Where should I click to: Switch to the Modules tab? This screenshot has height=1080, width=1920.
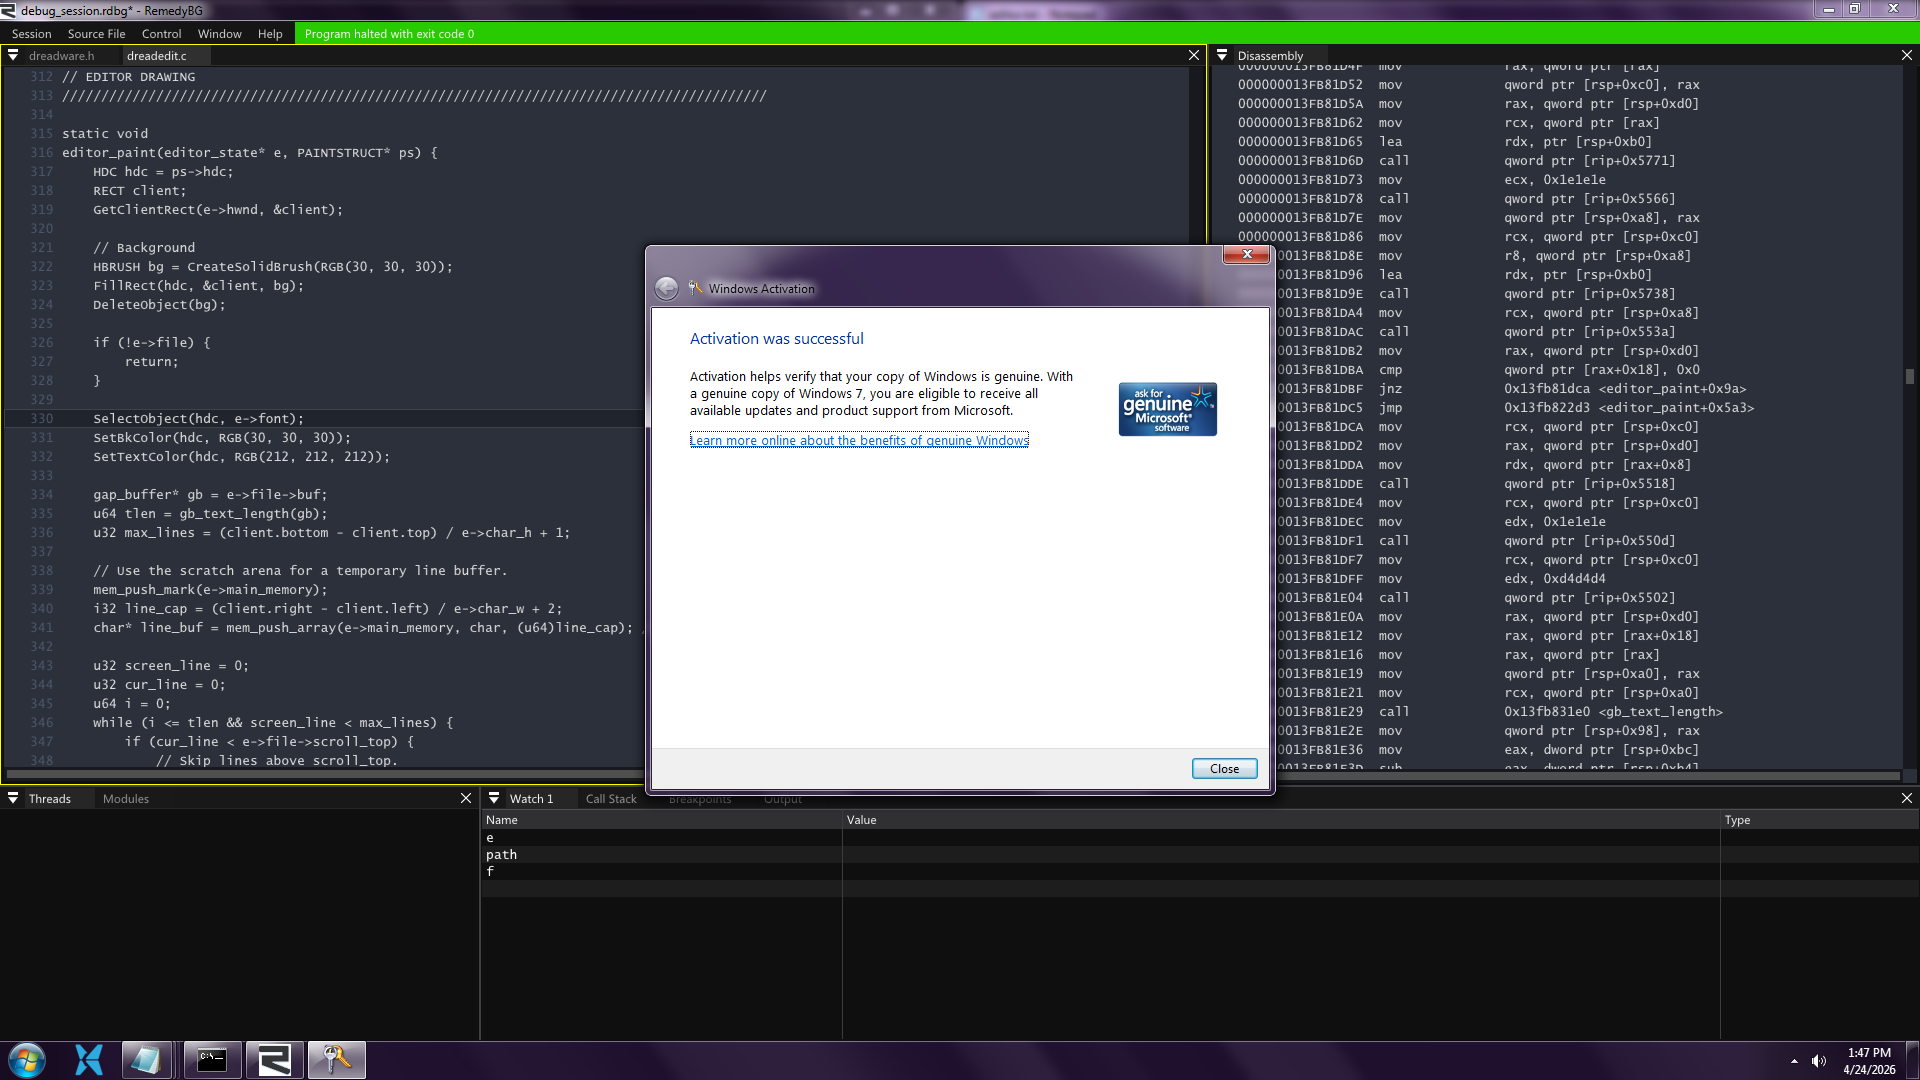(126, 798)
